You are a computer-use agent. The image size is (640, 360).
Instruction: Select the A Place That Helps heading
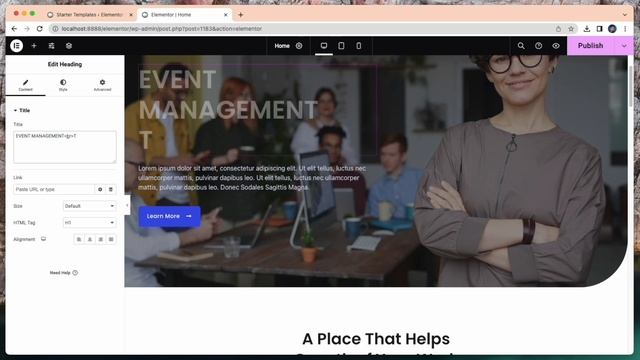[x=376, y=339]
